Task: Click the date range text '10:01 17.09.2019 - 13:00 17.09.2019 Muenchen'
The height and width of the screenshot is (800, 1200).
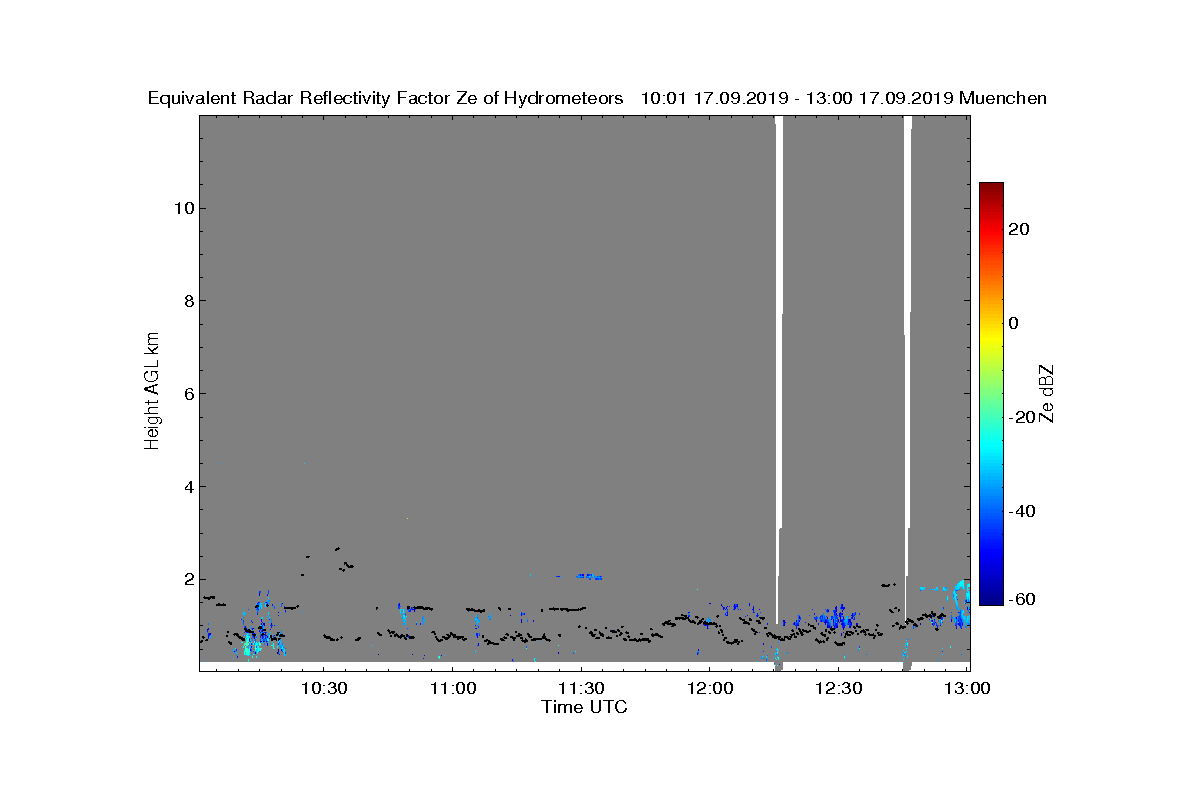Action: point(843,99)
